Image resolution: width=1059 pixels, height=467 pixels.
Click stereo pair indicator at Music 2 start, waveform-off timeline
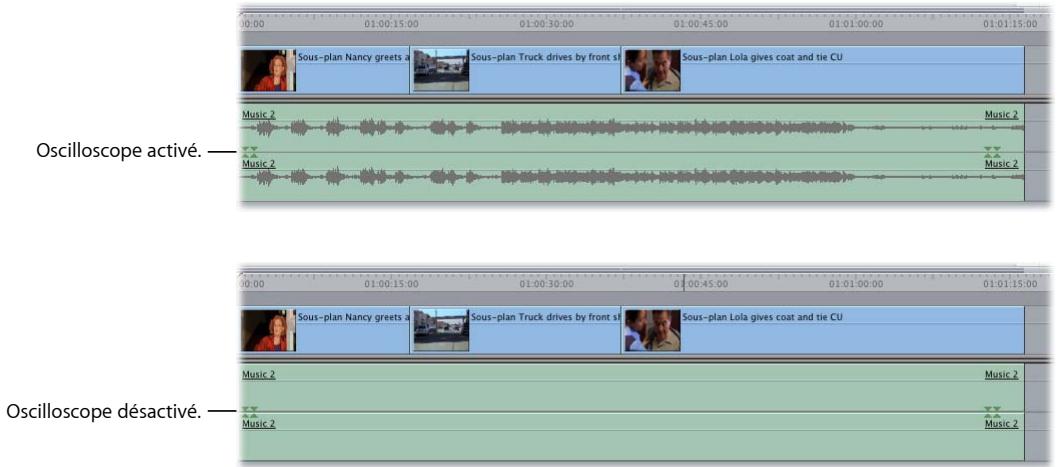250,411
